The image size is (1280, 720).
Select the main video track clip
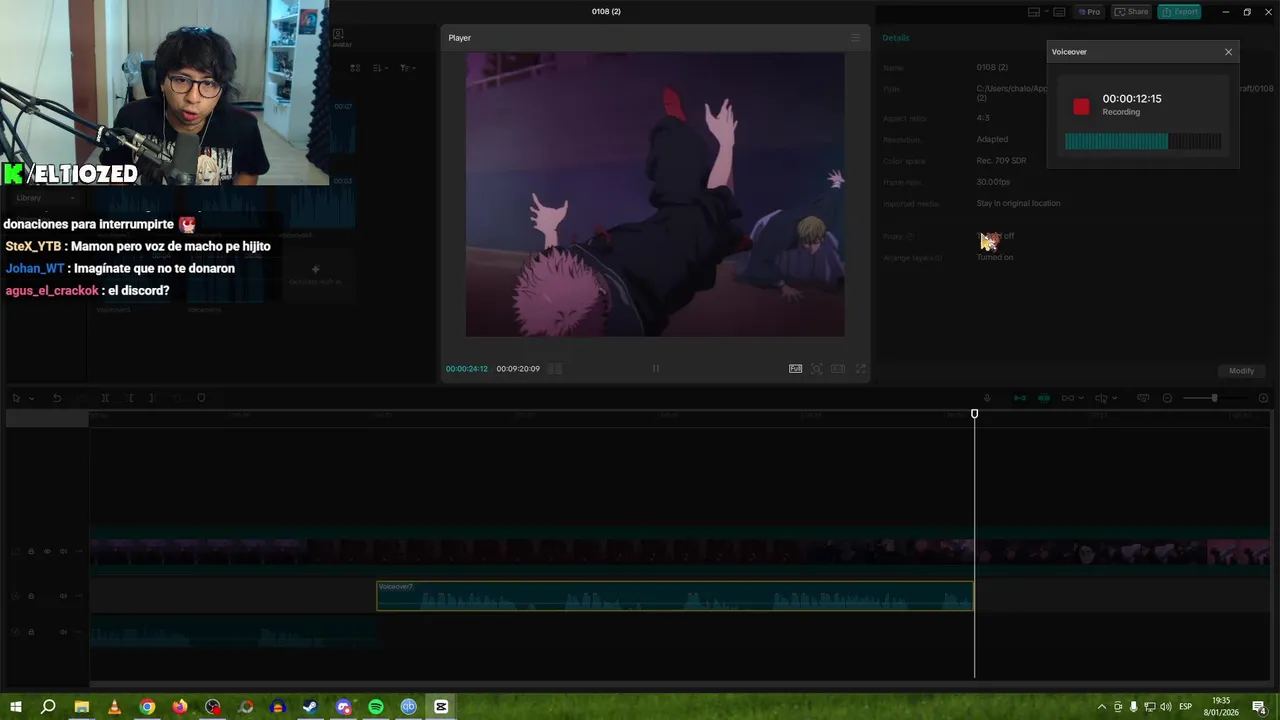(680, 552)
